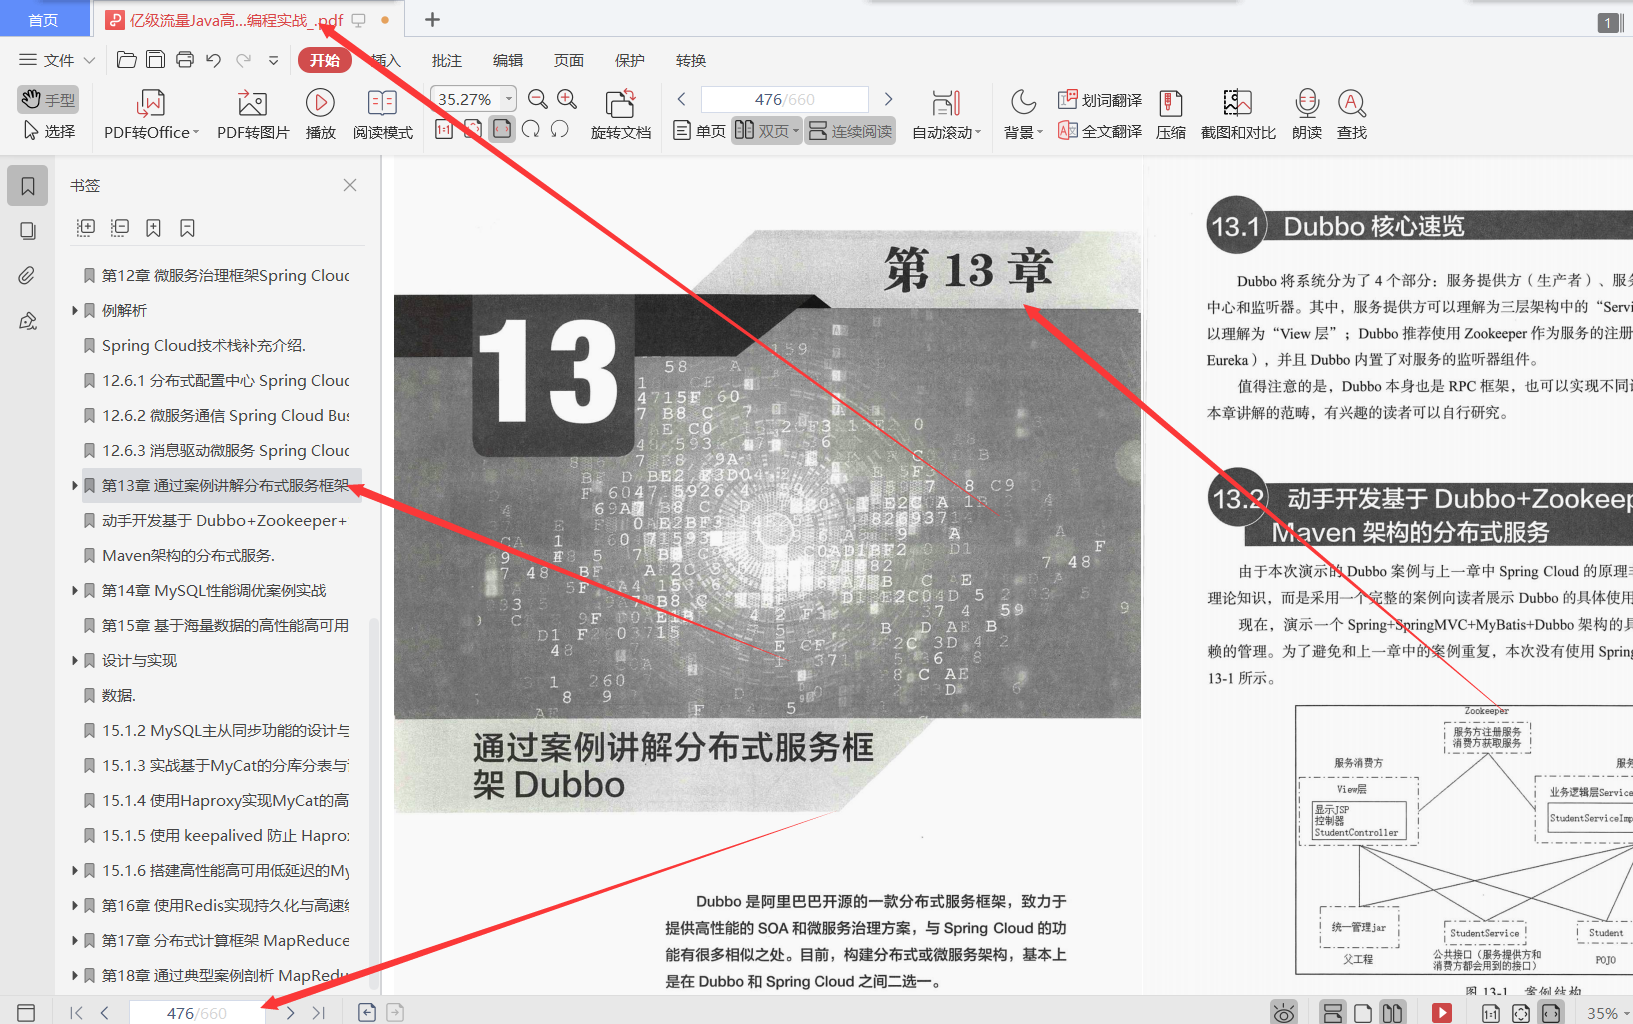The width and height of the screenshot is (1633, 1024).
Task: Click the open folder icon
Action: click(x=127, y=60)
